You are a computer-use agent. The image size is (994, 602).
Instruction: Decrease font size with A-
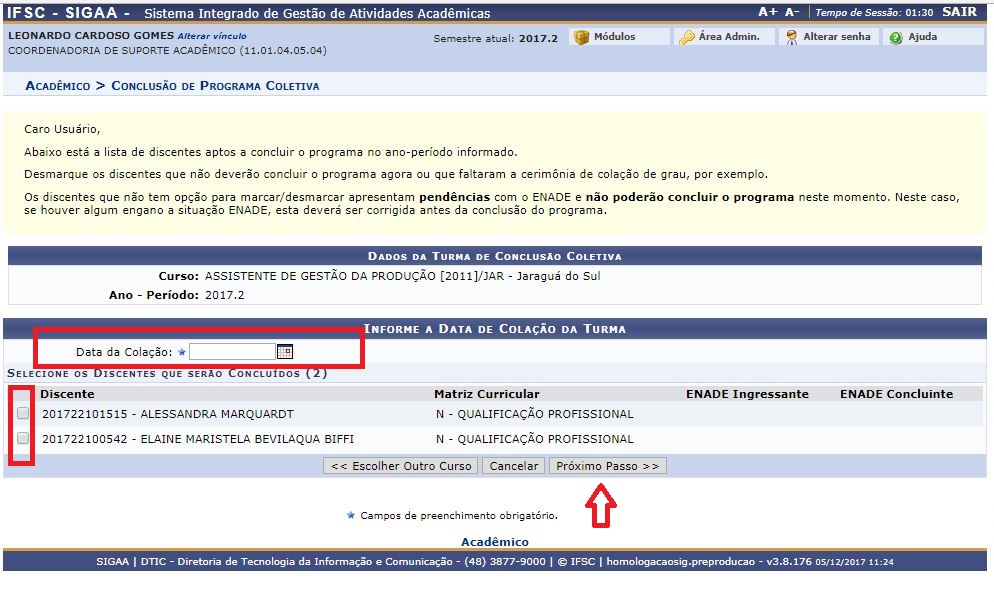[792, 12]
